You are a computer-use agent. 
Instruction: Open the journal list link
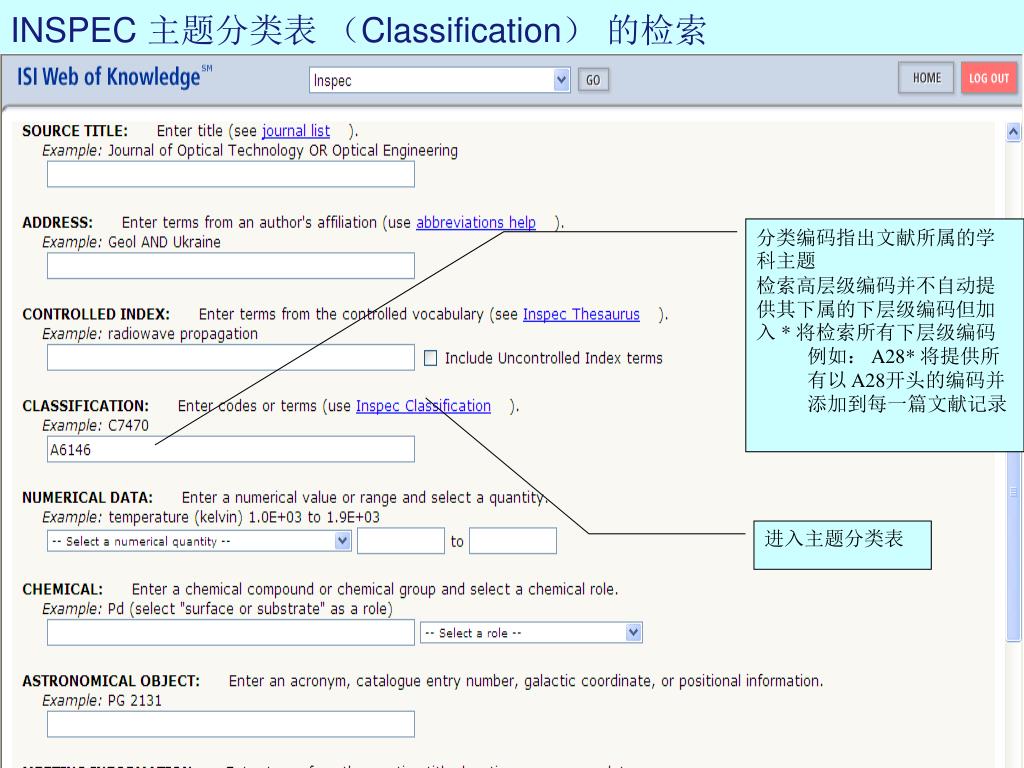(x=296, y=131)
